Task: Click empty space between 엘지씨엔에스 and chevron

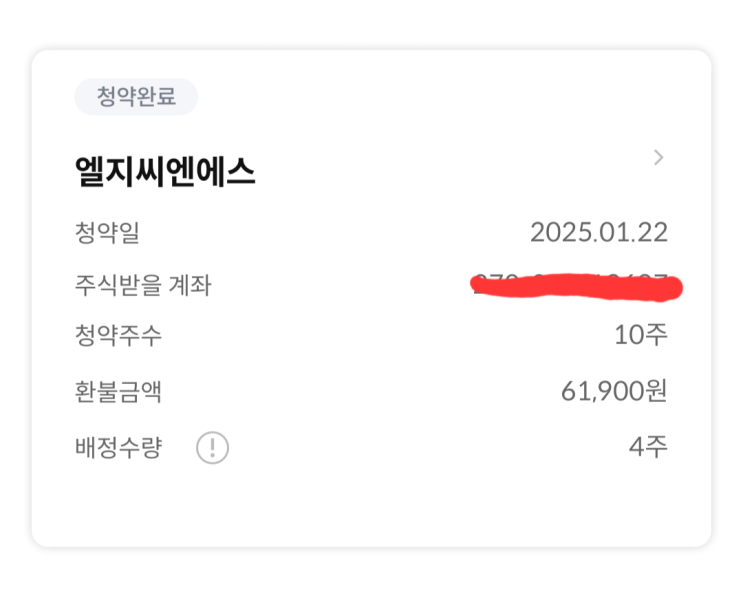Action: click(450, 172)
